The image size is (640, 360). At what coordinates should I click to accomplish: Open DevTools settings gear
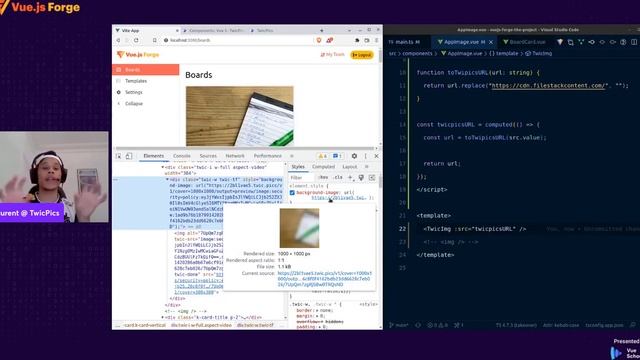click(354, 156)
